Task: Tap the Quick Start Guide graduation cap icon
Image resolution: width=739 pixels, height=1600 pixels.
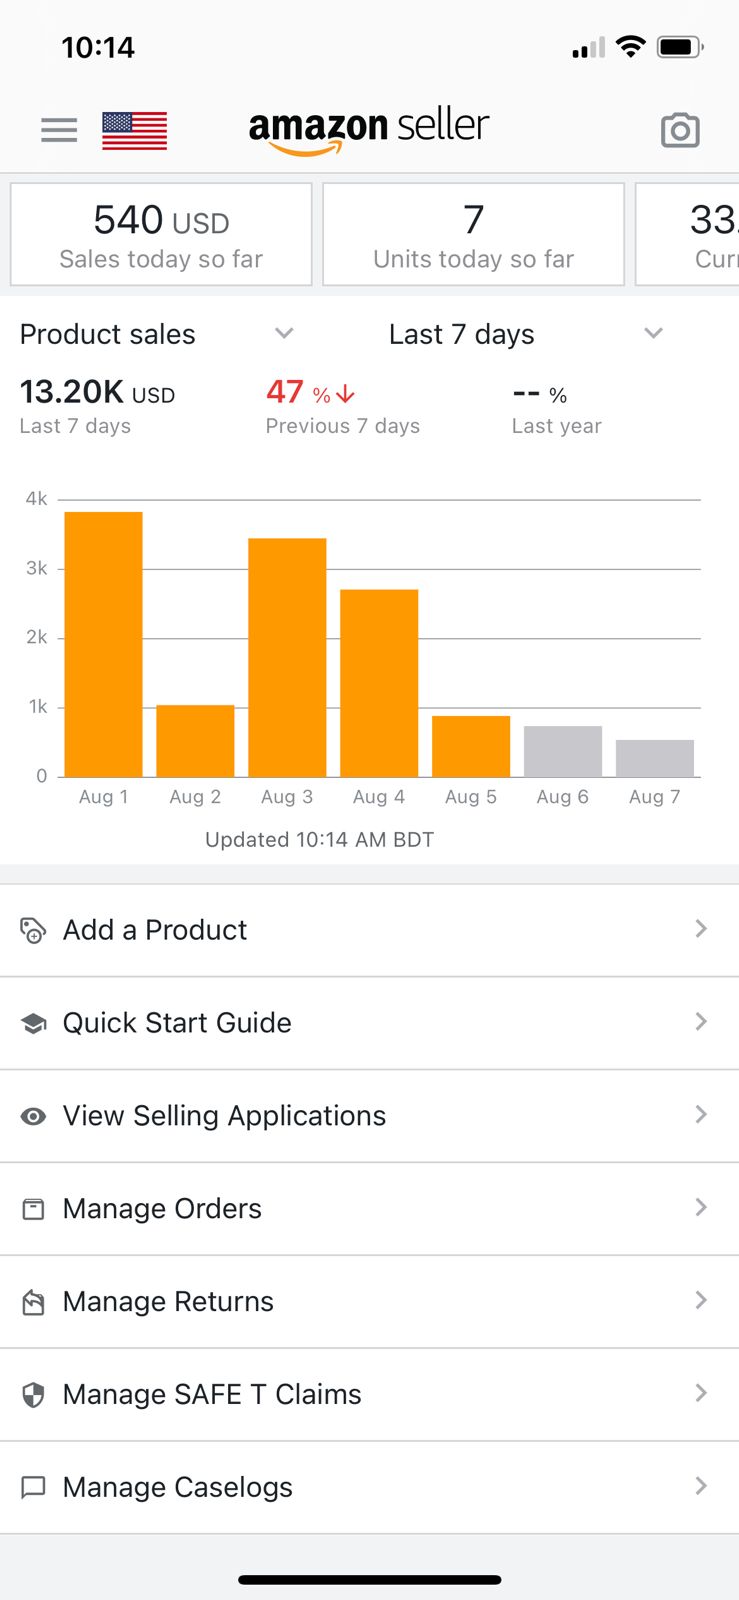Action: point(33,1023)
